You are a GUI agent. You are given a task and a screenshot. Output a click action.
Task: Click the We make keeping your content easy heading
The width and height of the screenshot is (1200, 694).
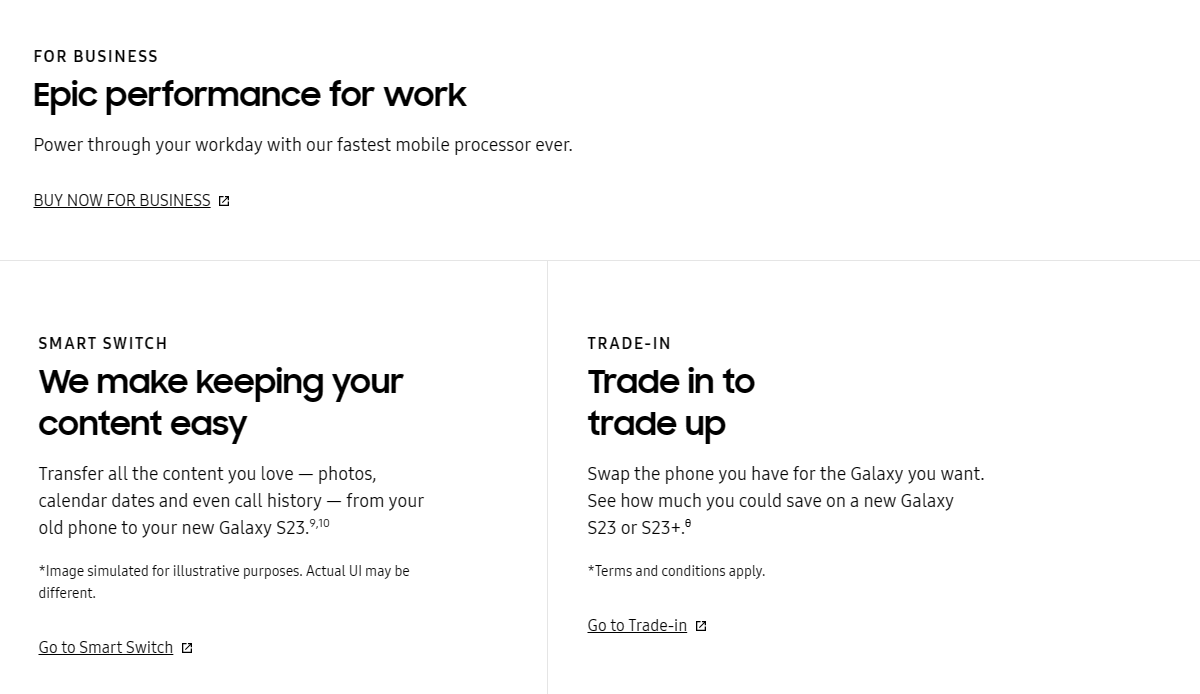click(x=221, y=402)
